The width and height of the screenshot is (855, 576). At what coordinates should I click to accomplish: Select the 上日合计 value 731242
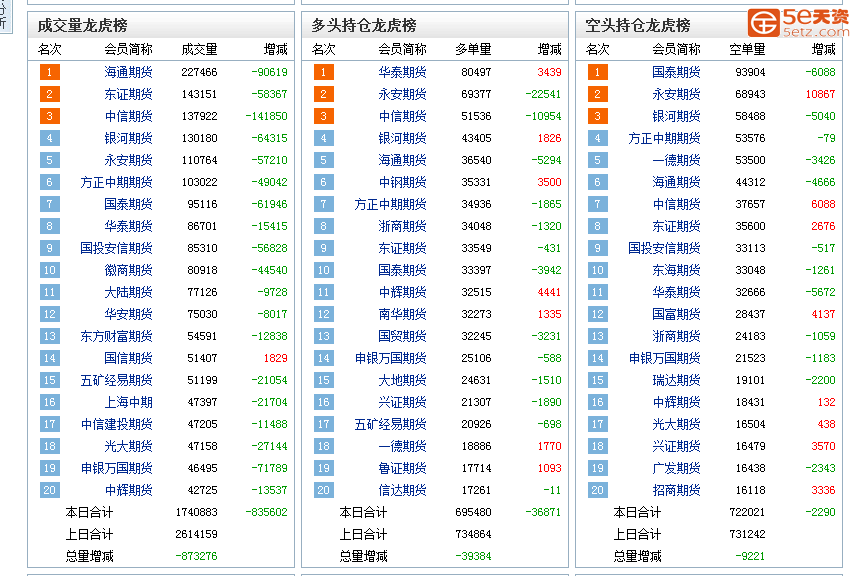point(748,535)
